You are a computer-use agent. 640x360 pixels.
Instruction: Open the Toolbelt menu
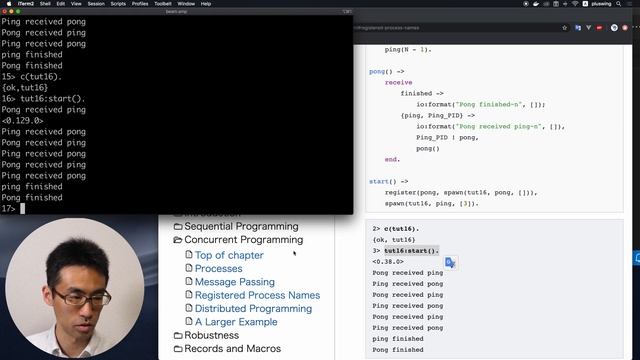[x=162, y=4]
